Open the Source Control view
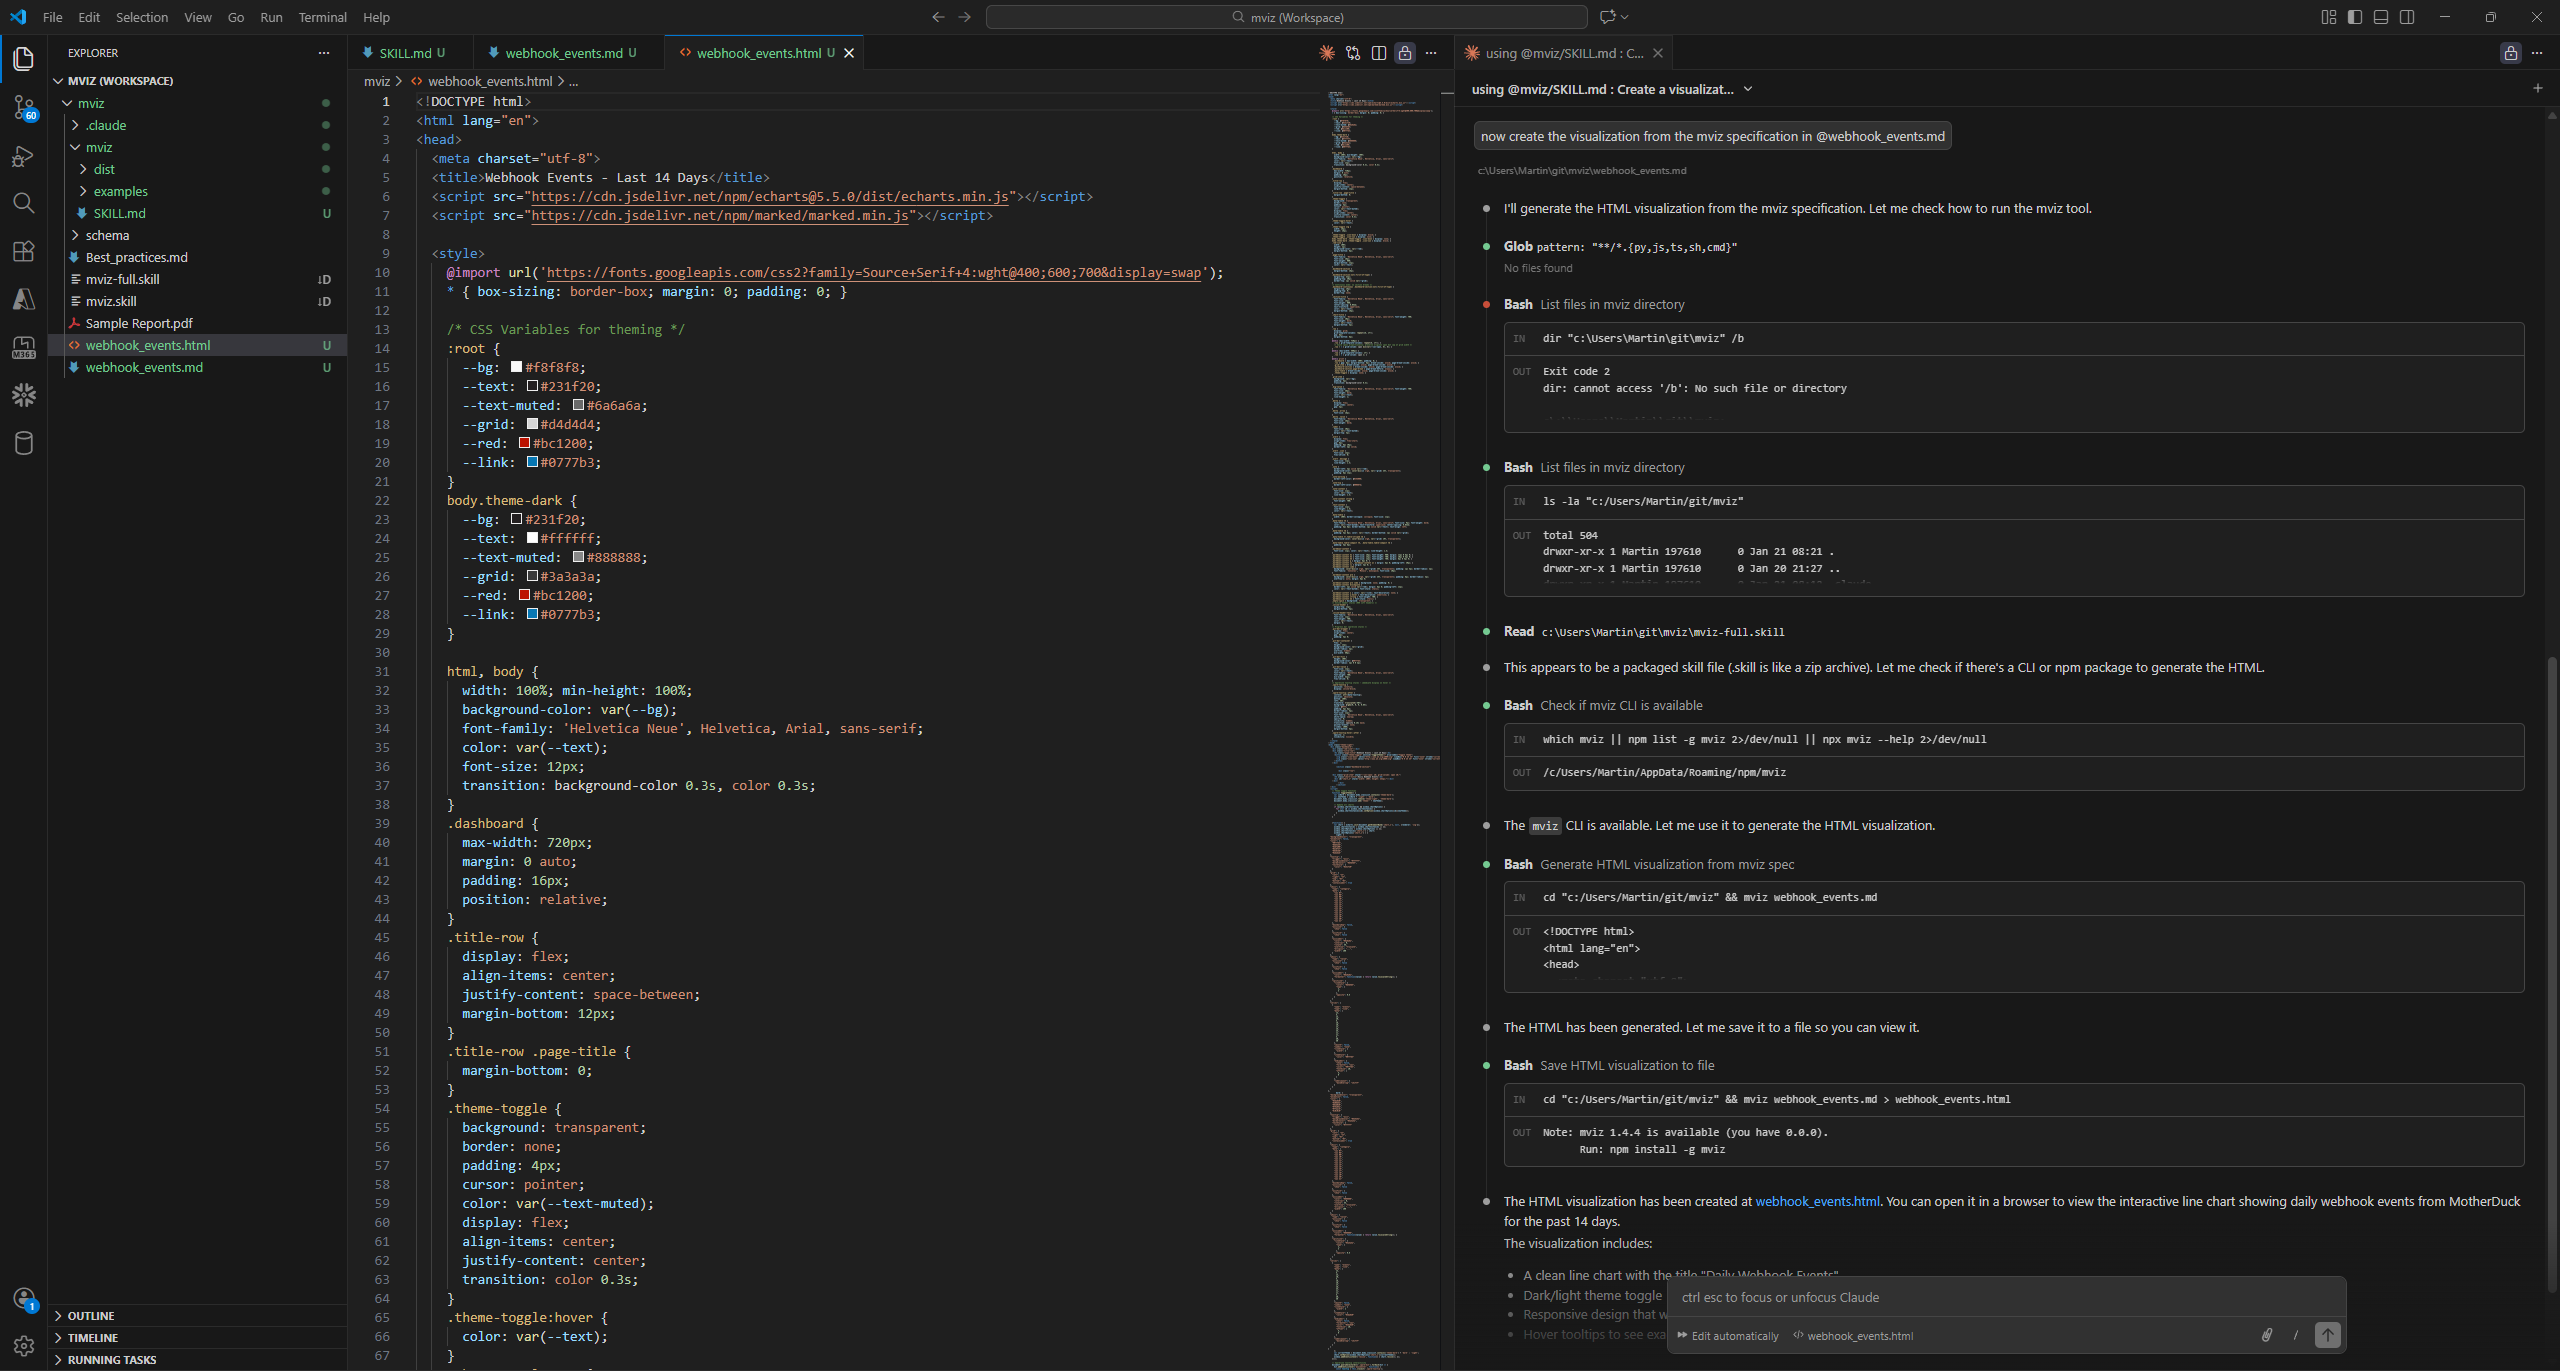 [24, 107]
